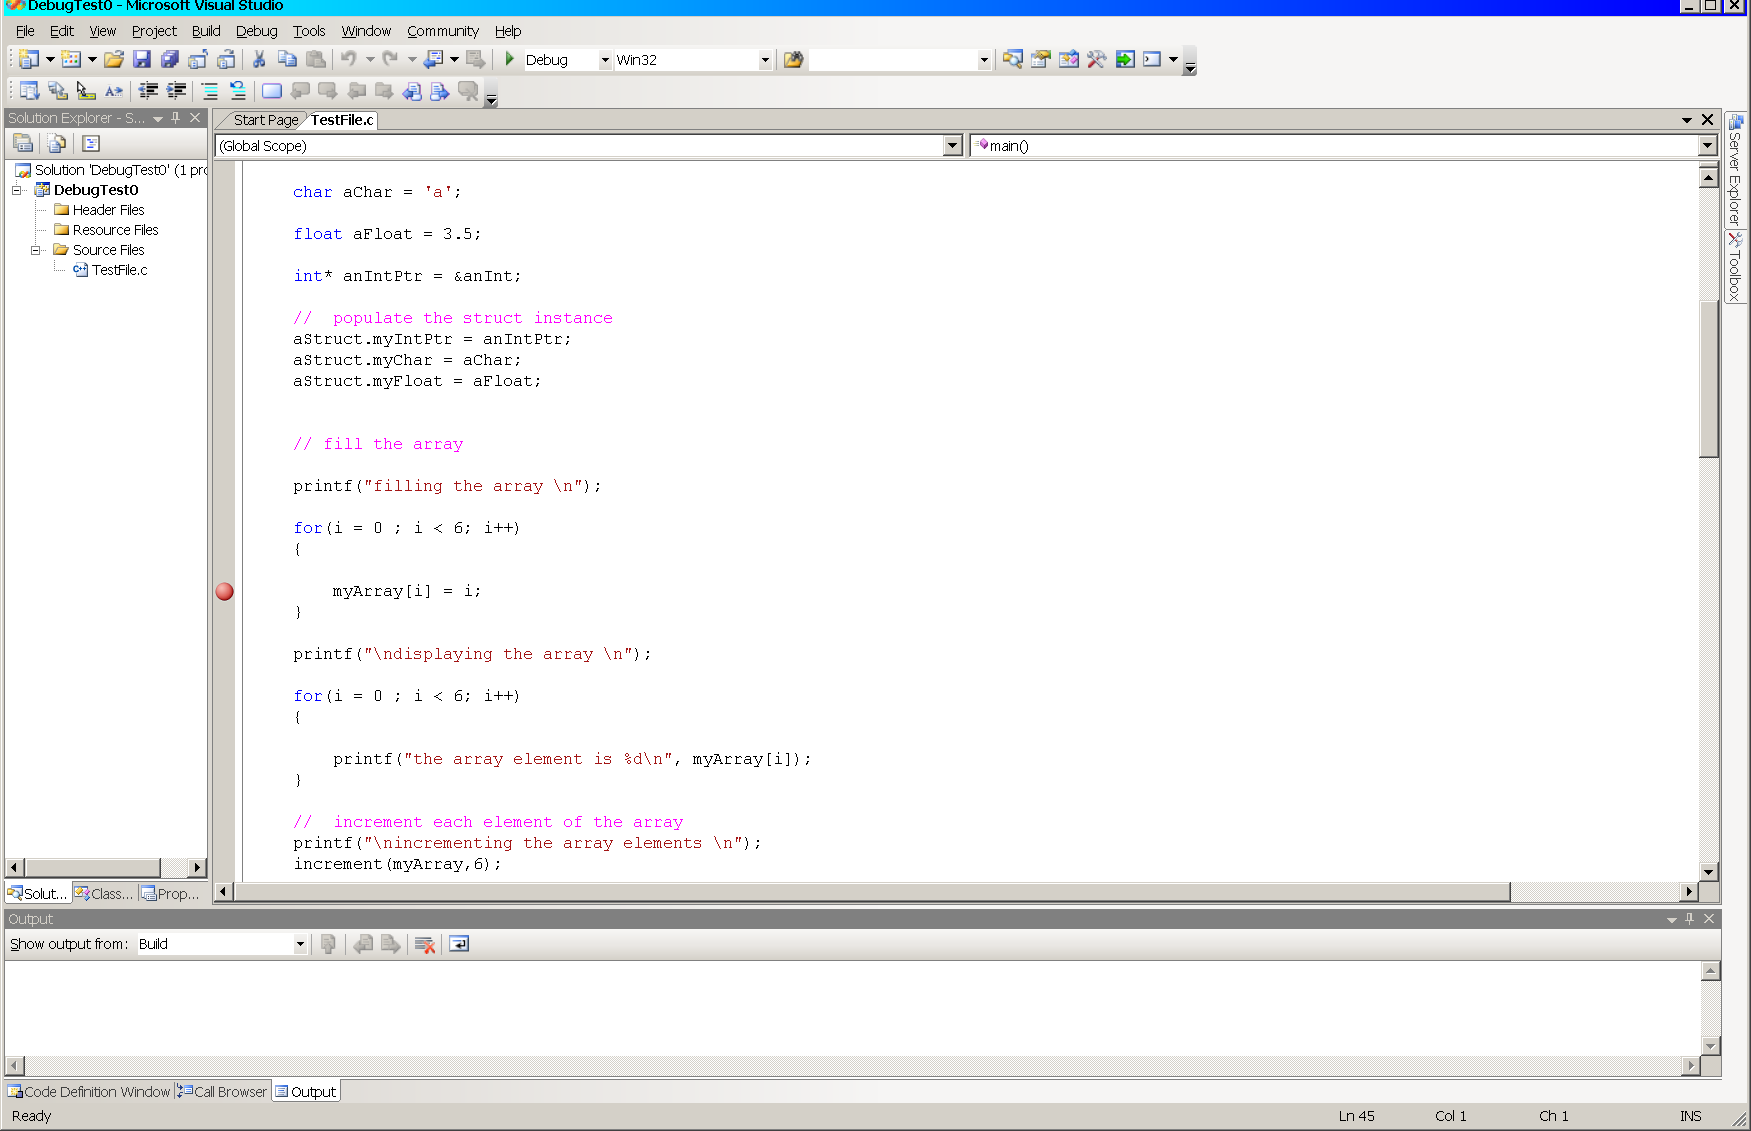Open the main() members dropdown
The height and width of the screenshot is (1131, 1751).
(x=1707, y=146)
